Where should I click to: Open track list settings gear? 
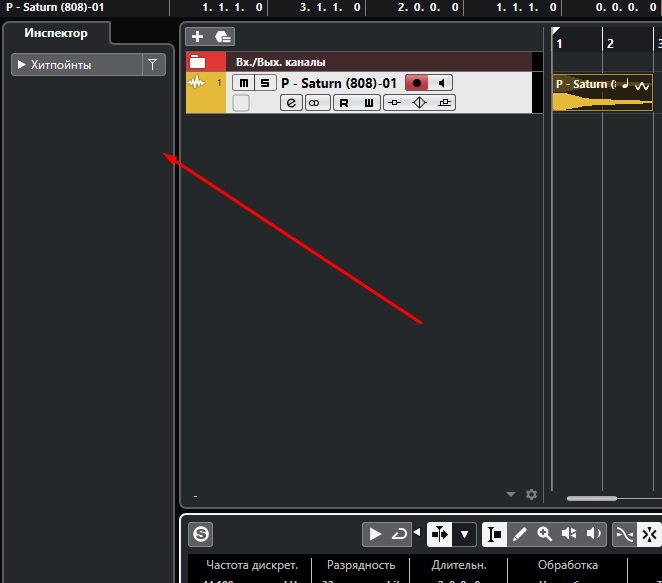531,494
